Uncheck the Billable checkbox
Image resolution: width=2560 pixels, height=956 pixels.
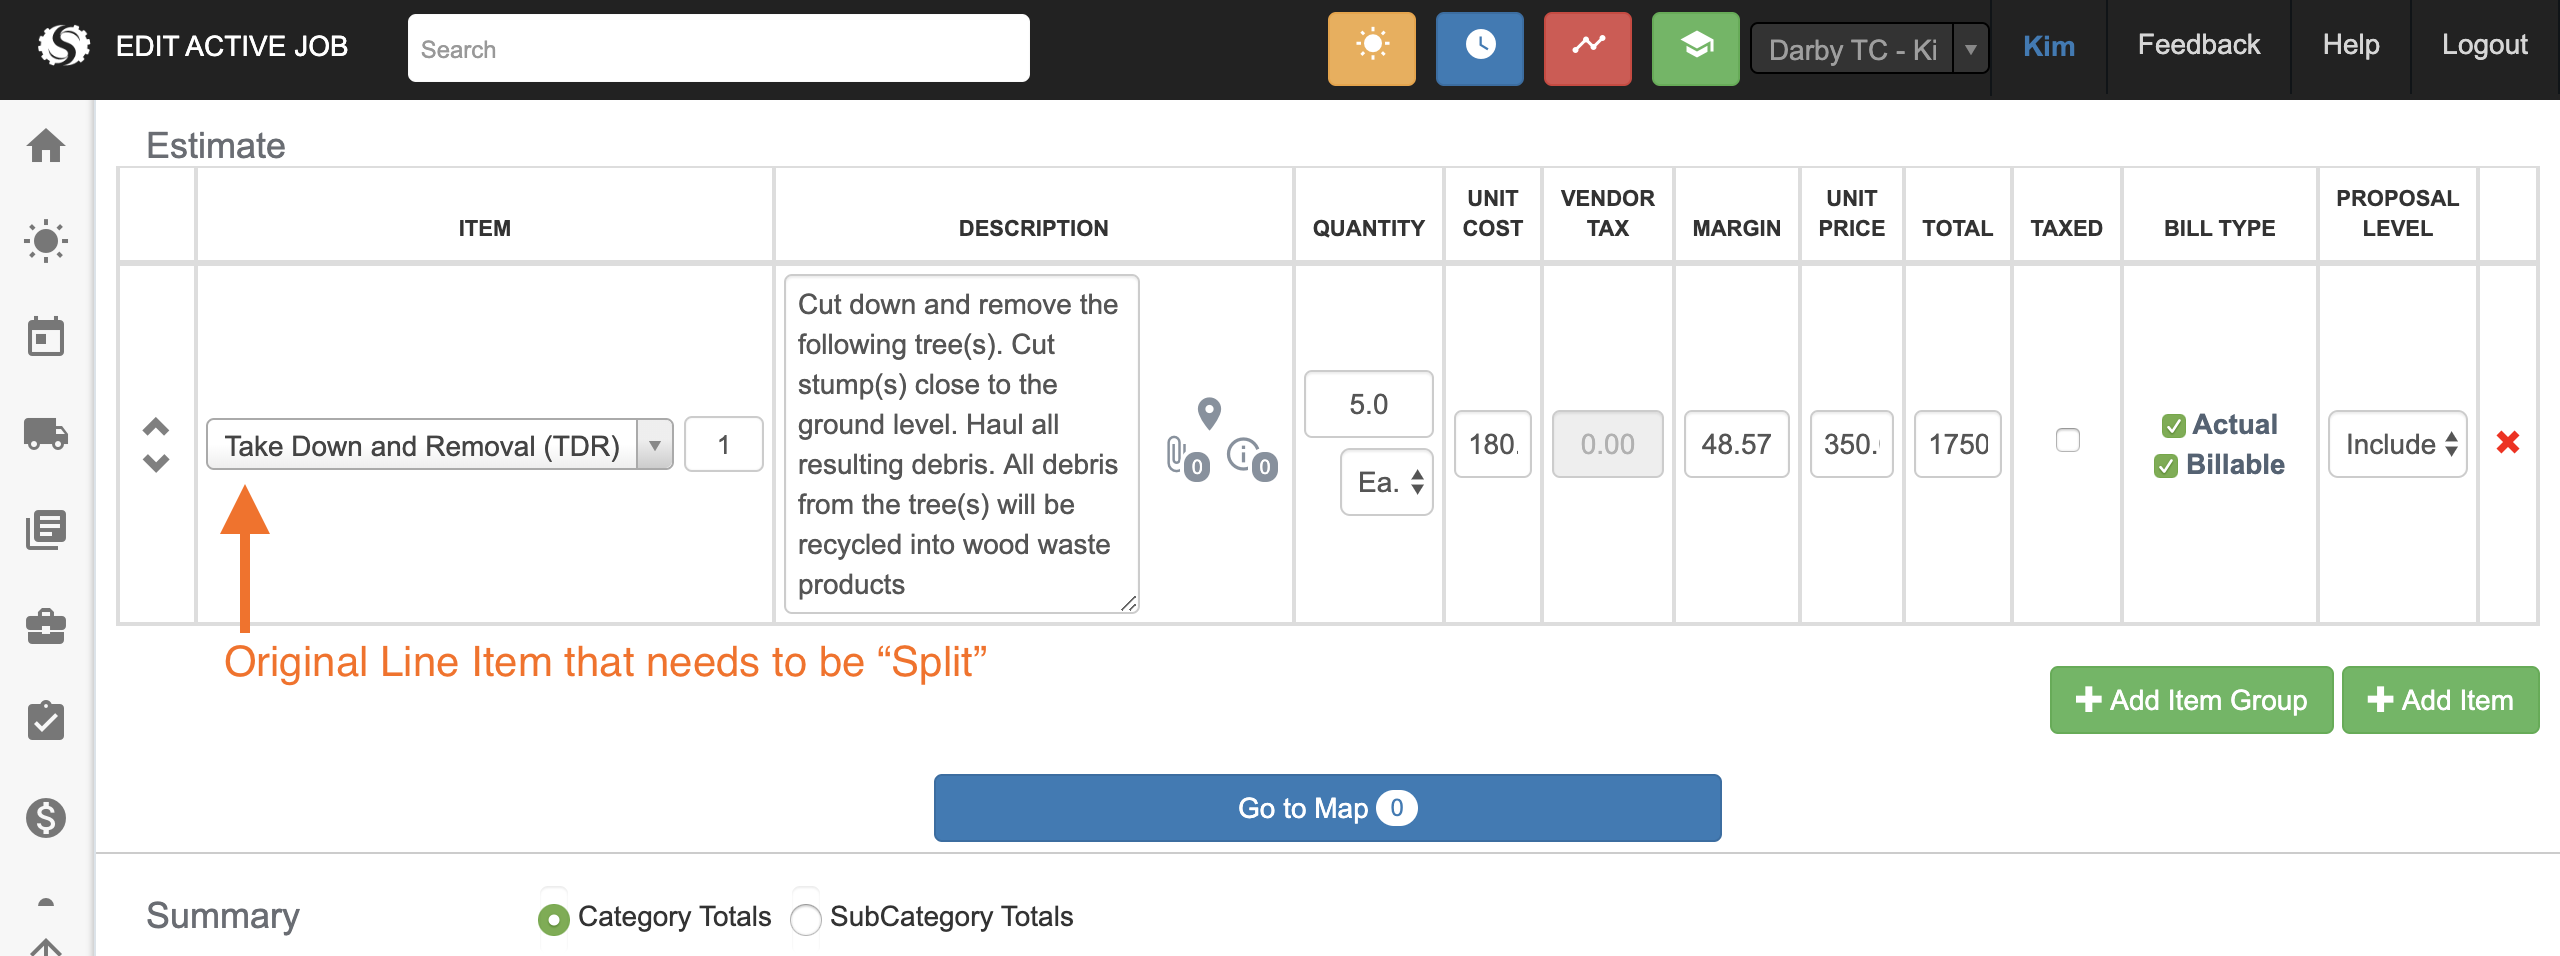point(2166,466)
